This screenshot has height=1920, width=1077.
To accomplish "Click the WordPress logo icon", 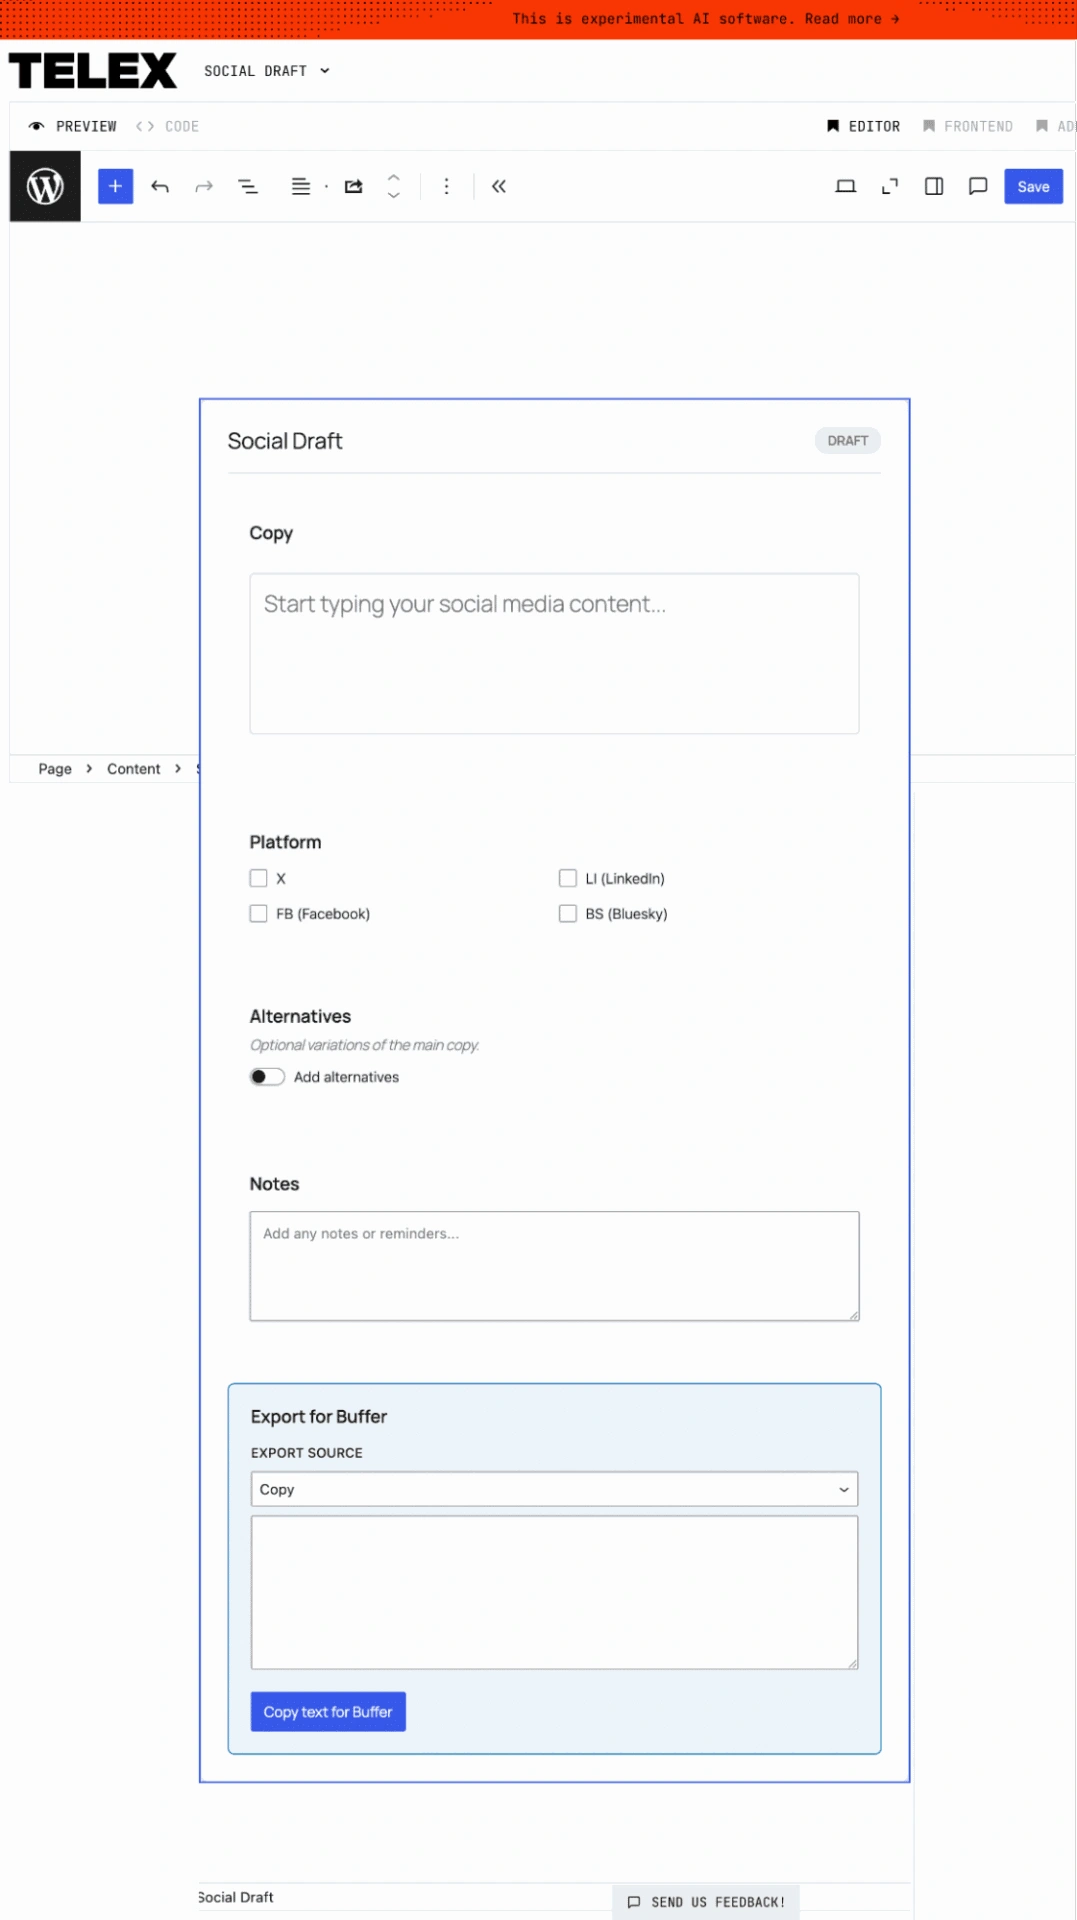I will coord(45,186).
